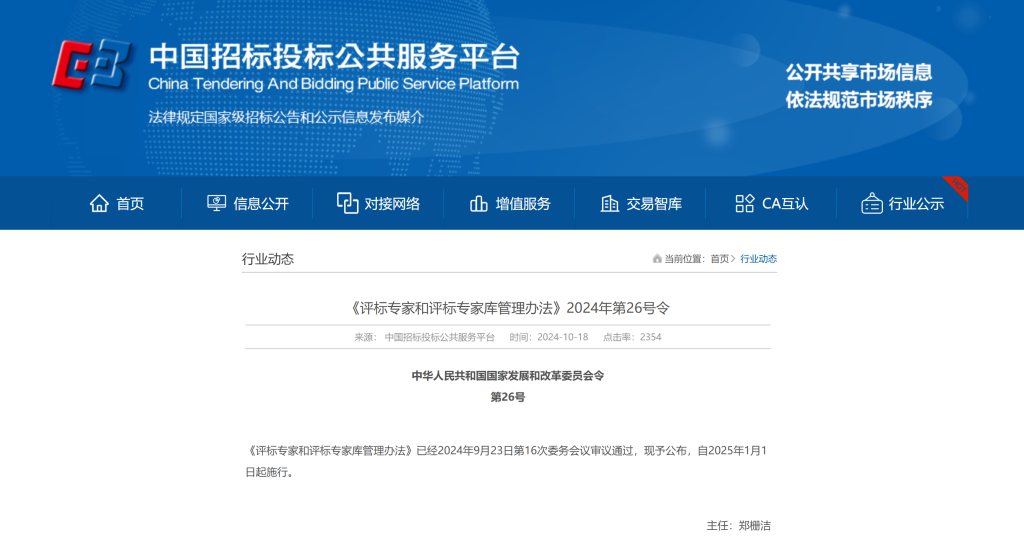This screenshot has height=538, width=1024.
Task: Click the 中国招标投标公共服务平台 header title
Action: pos(334,56)
